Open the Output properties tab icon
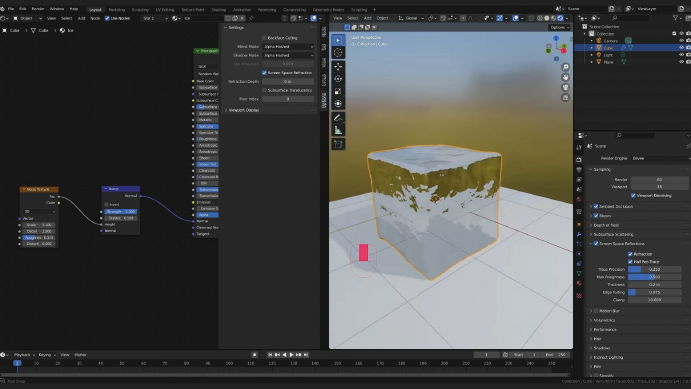Image resolution: width=691 pixels, height=389 pixels. (579, 170)
